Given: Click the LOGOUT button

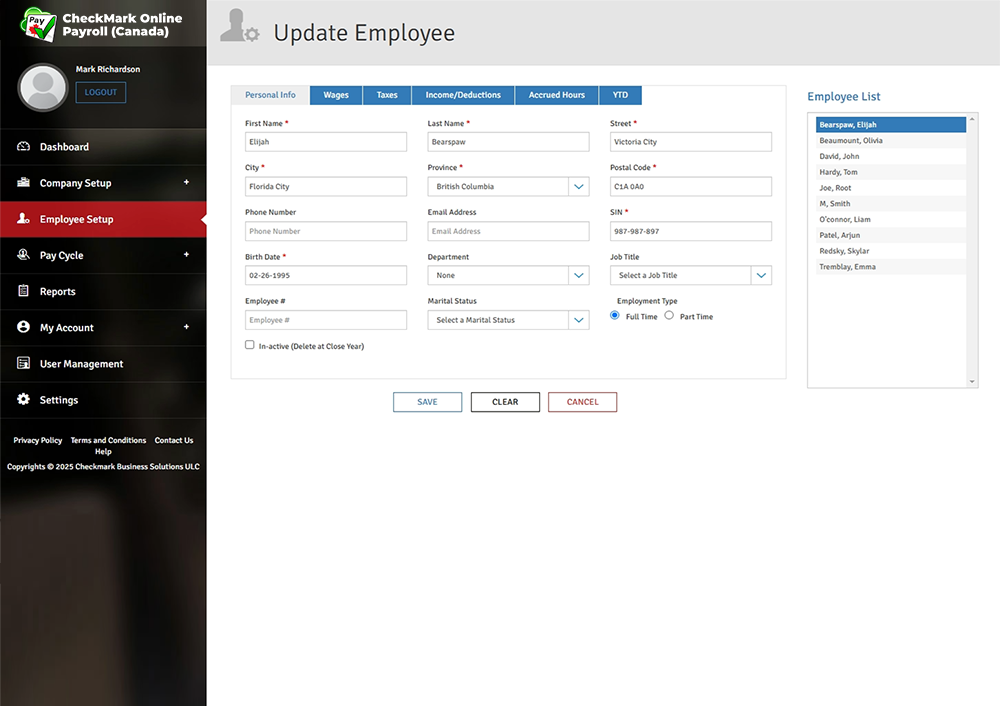Looking at the screenshot, I should click(x=101, y=92).
